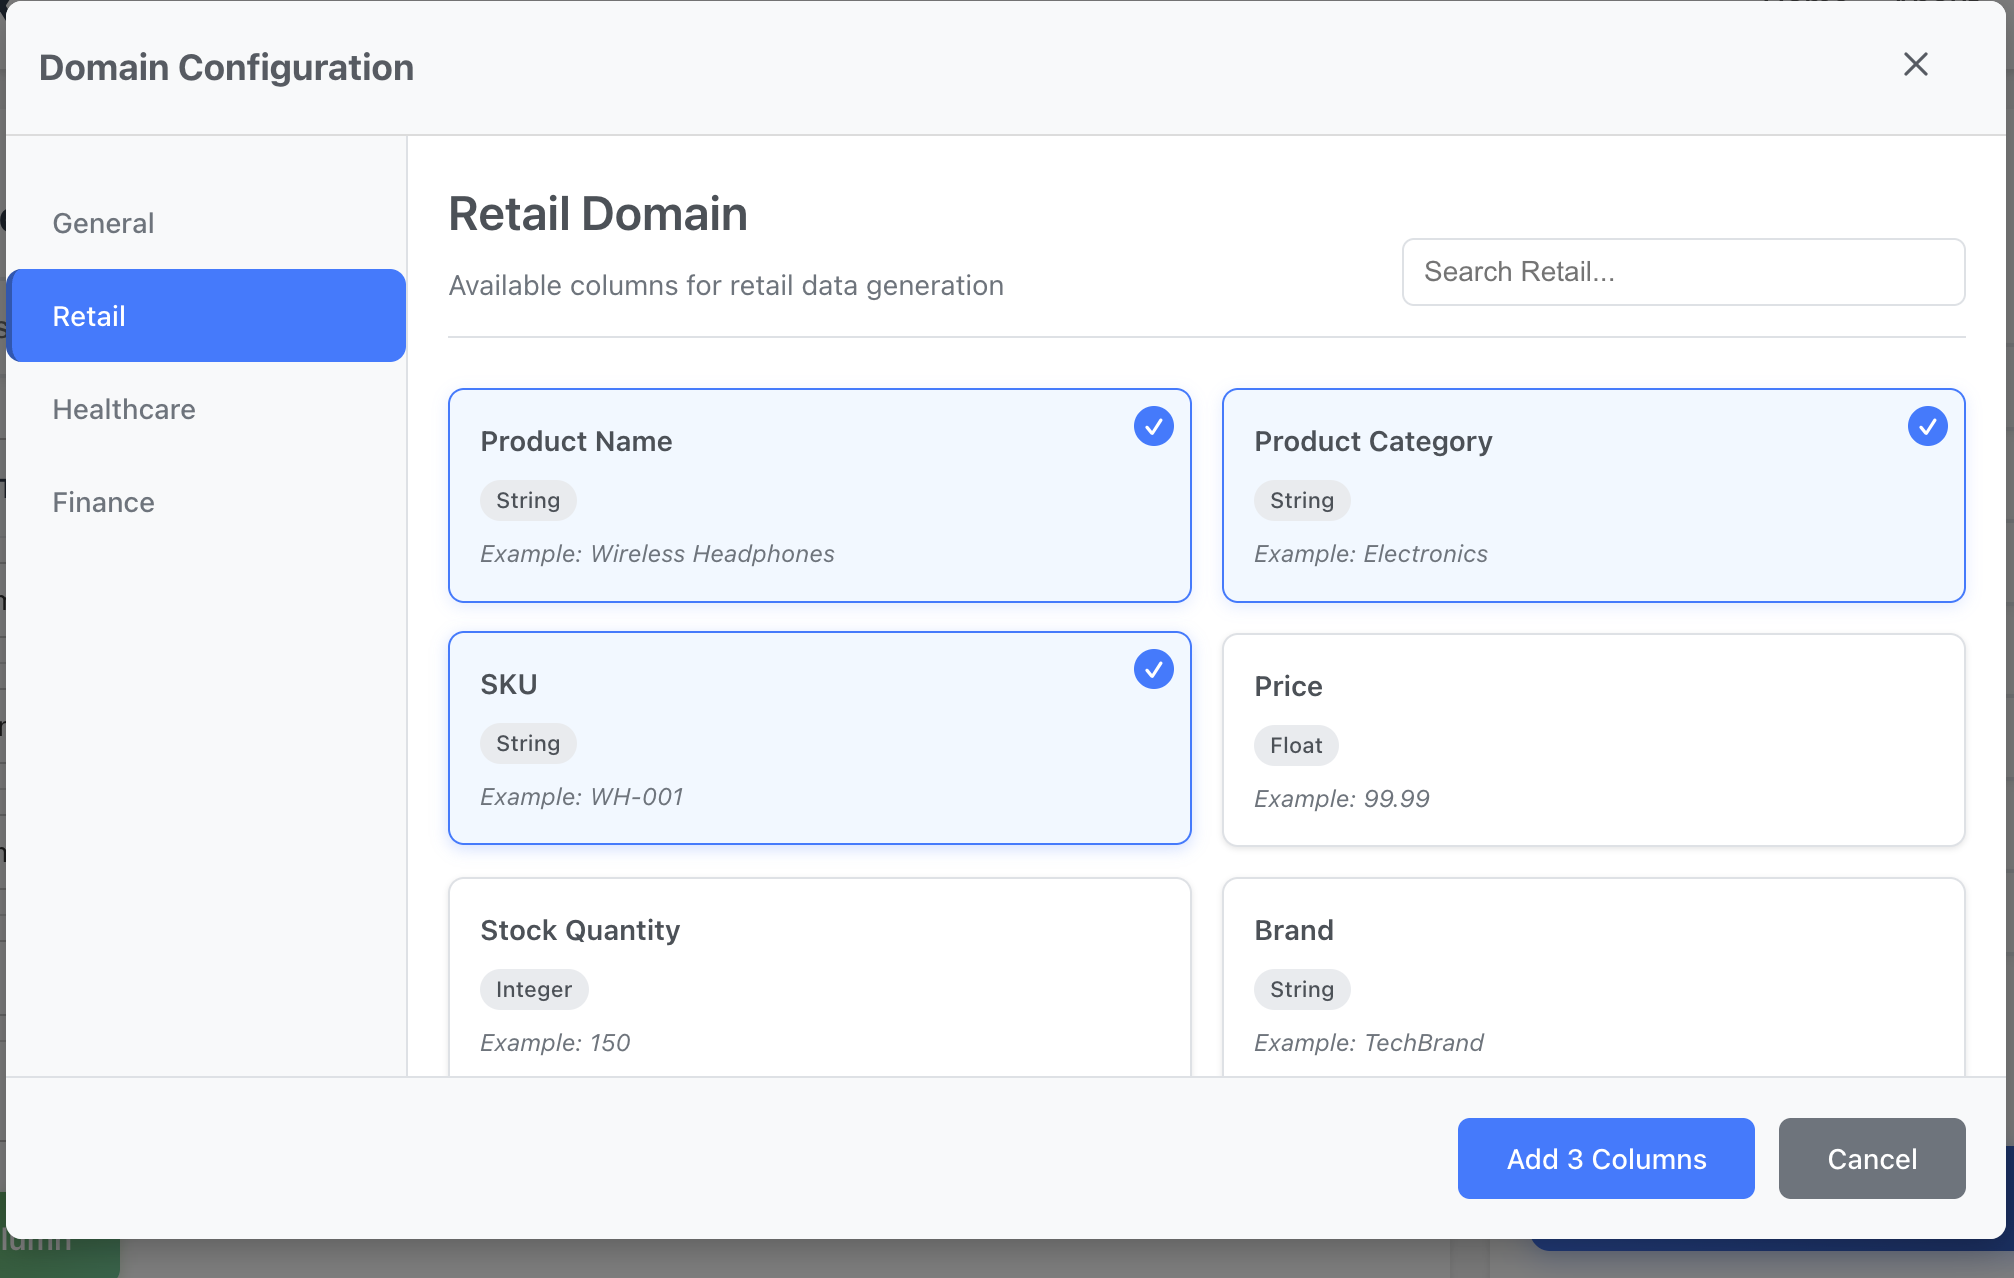Switch to the Healthcare domain
2014x1278 pixels.
[206, 409]
